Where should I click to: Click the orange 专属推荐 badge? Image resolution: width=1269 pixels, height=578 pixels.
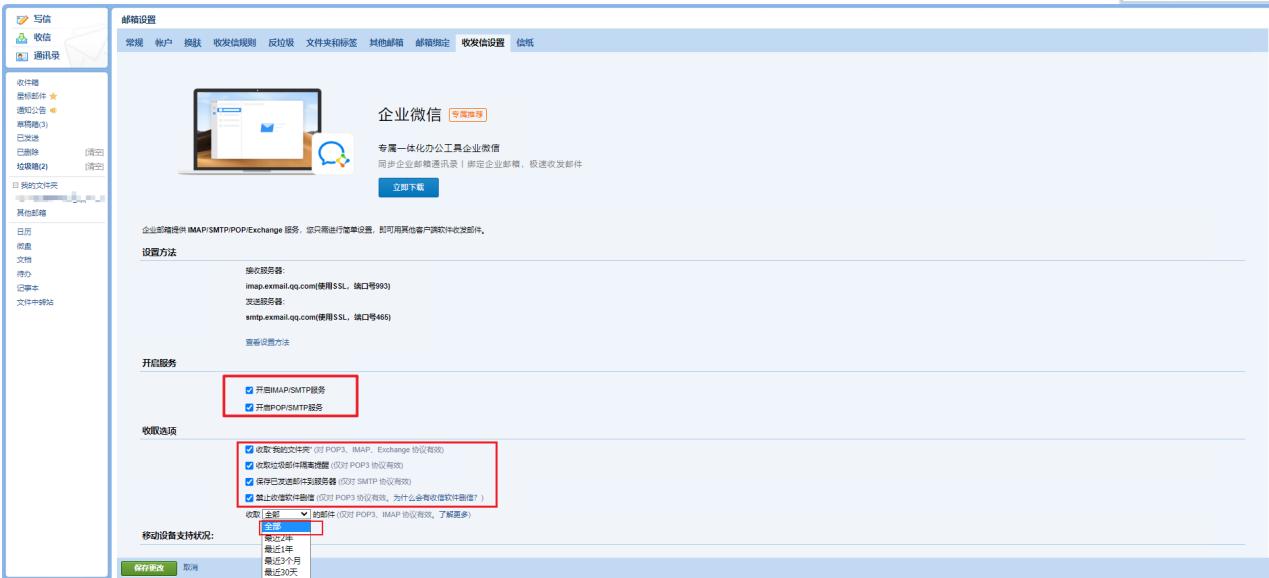click(467, 115)
